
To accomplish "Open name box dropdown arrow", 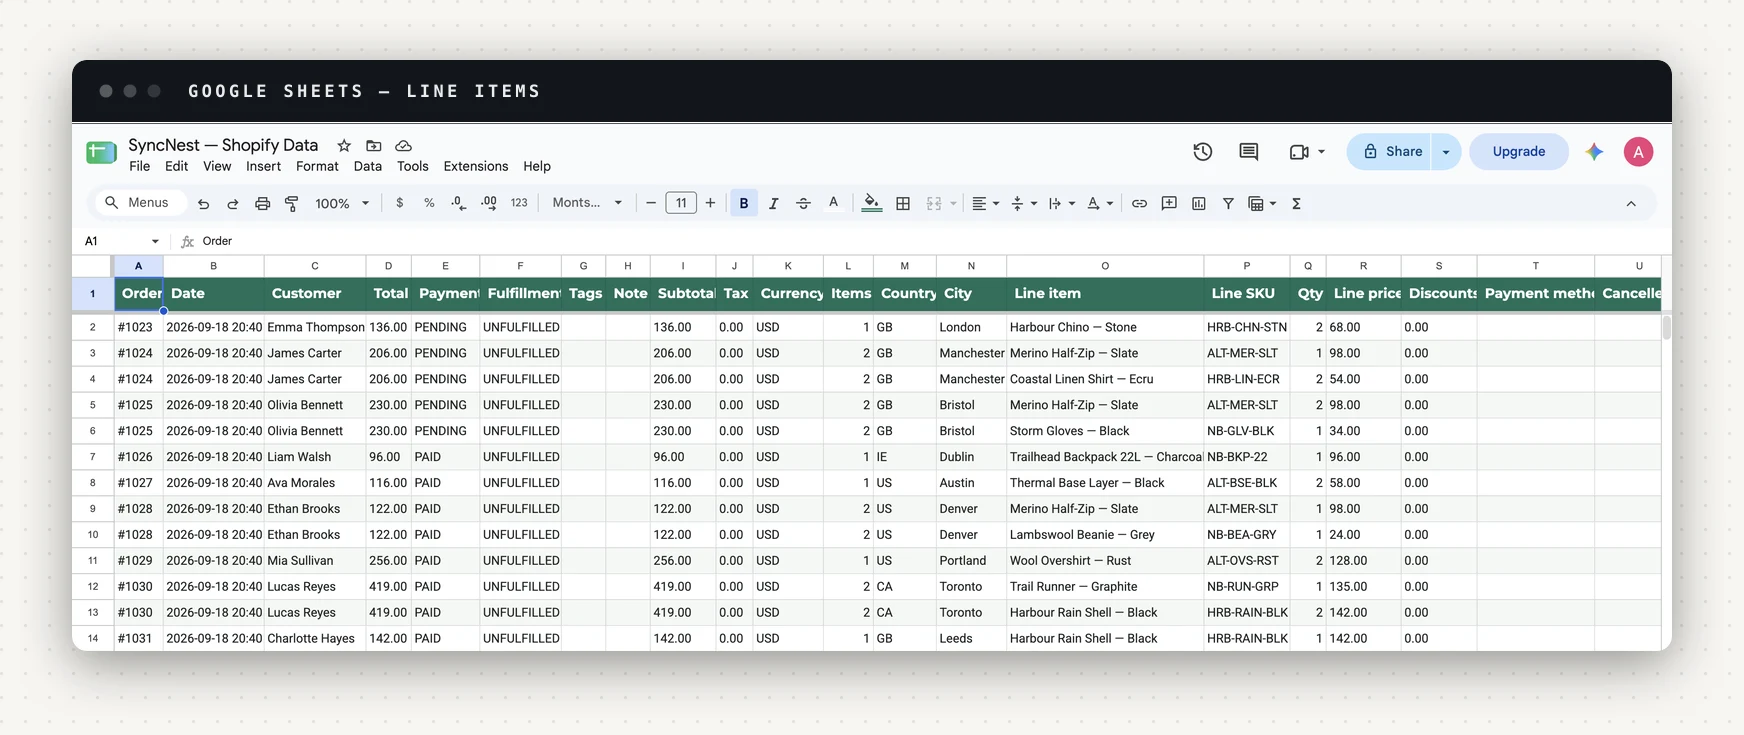I will click(x=155, y=241).
